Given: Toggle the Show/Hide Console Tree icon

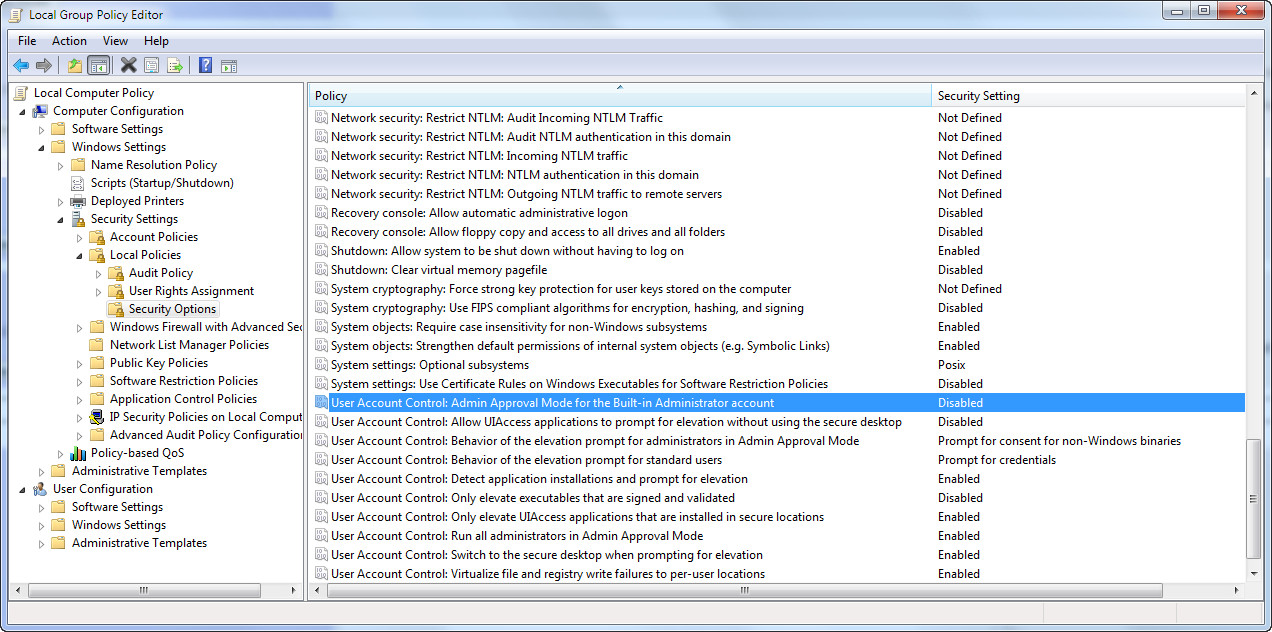Looking at the screenshot, I should pyautogui.click(x=98, y=66).
